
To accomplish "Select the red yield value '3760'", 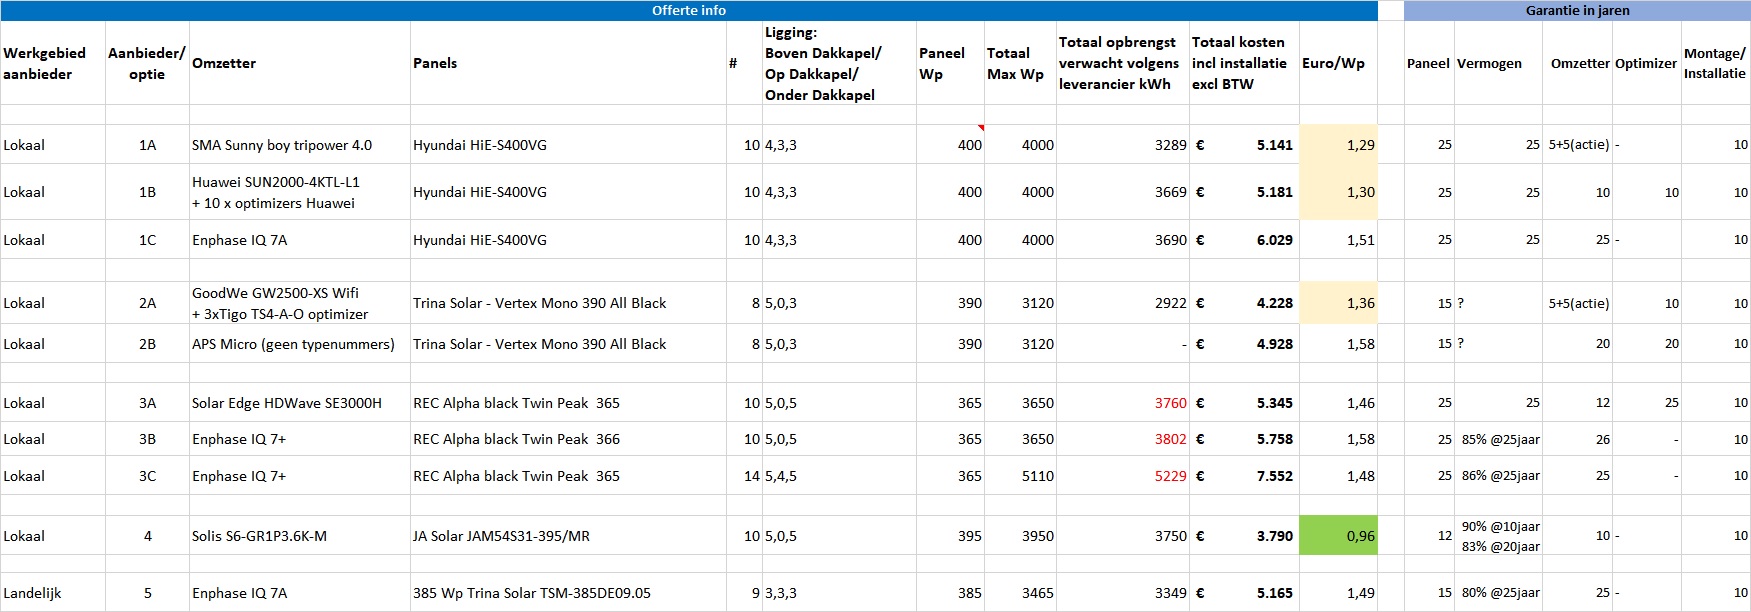I will 1123,403.
